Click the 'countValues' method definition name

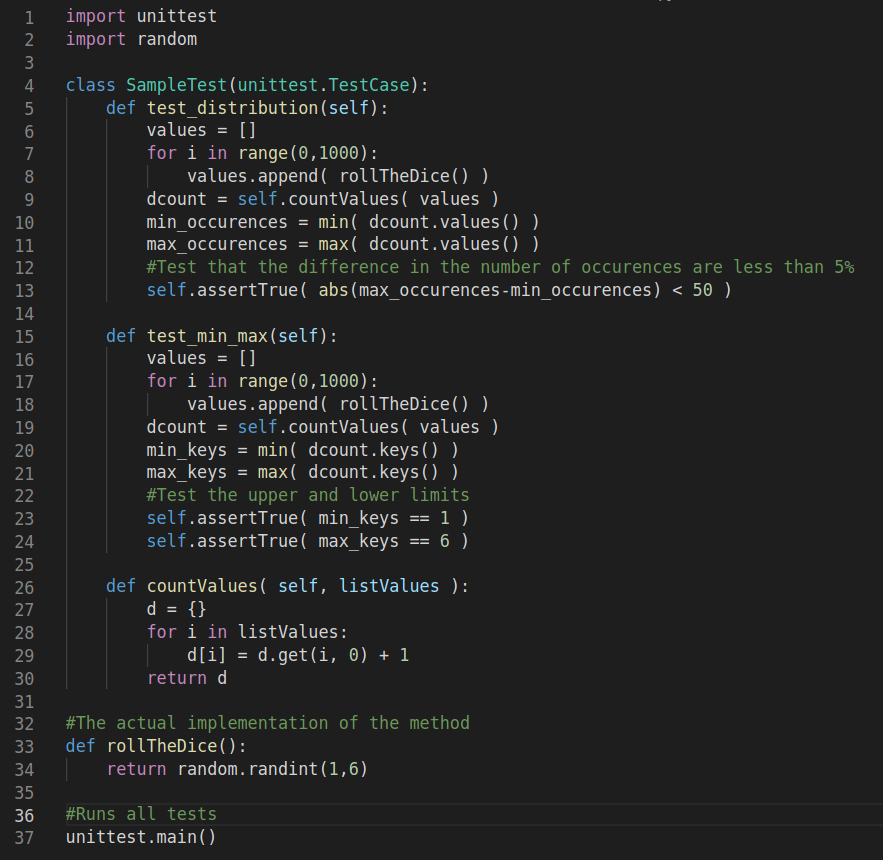pyautogui.click(x=202, y=586)
